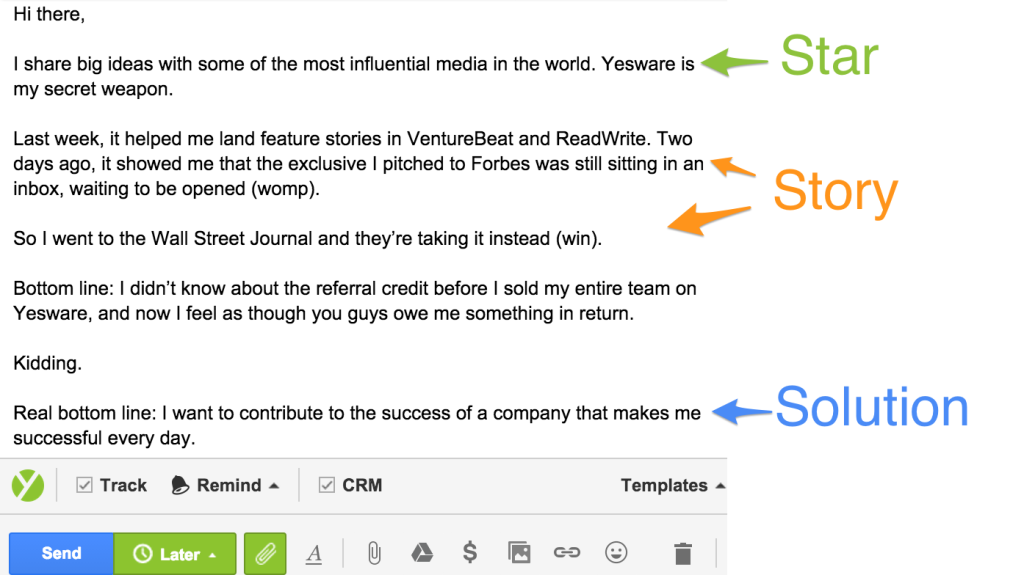The height and width of the screenshot is (575, 1024).
Task: Click the Later schedule button clock icon
Action: (x=143, y=554)
